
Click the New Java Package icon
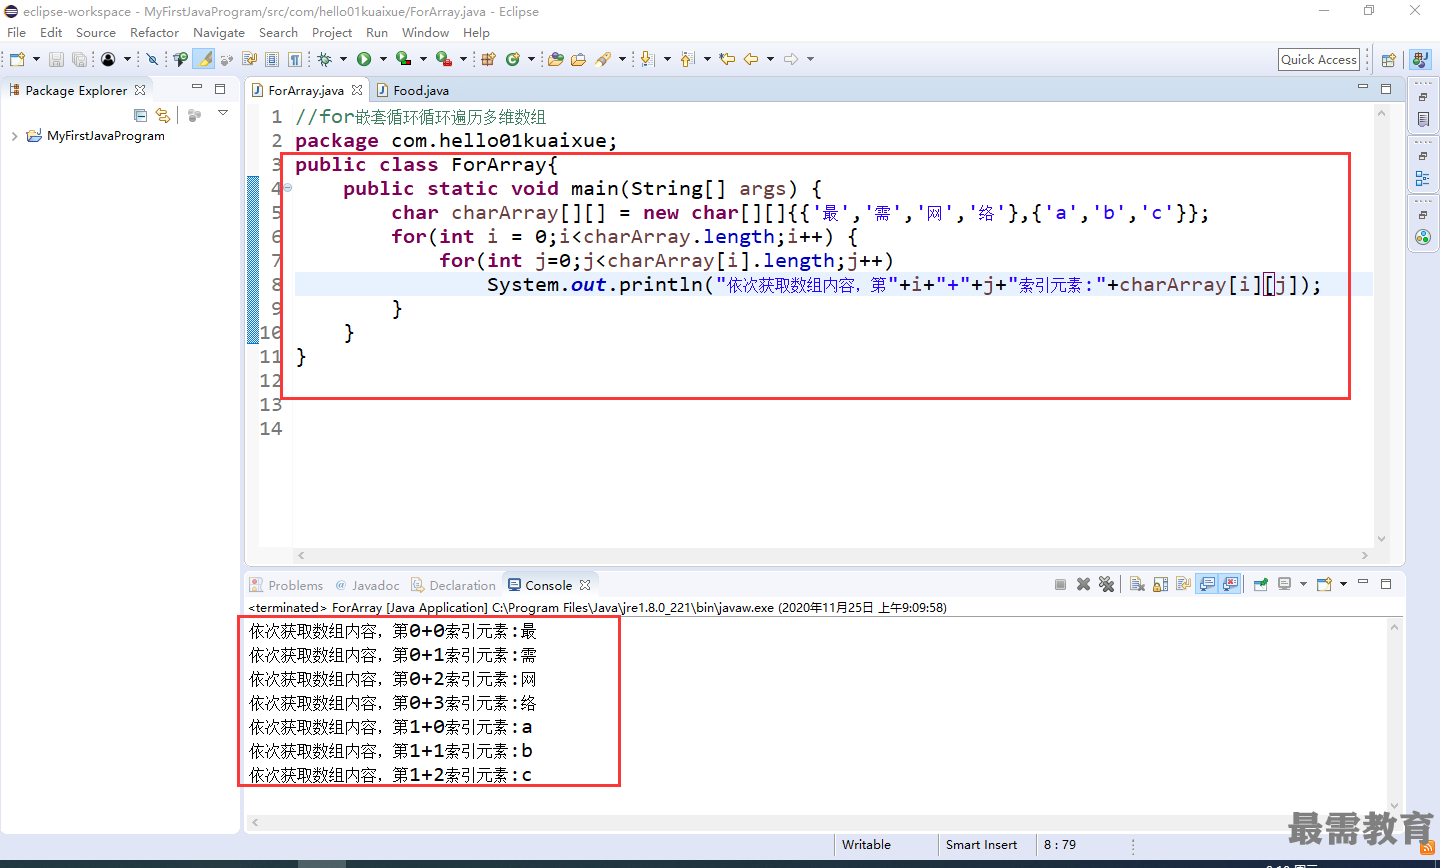[x=488, y=59]
